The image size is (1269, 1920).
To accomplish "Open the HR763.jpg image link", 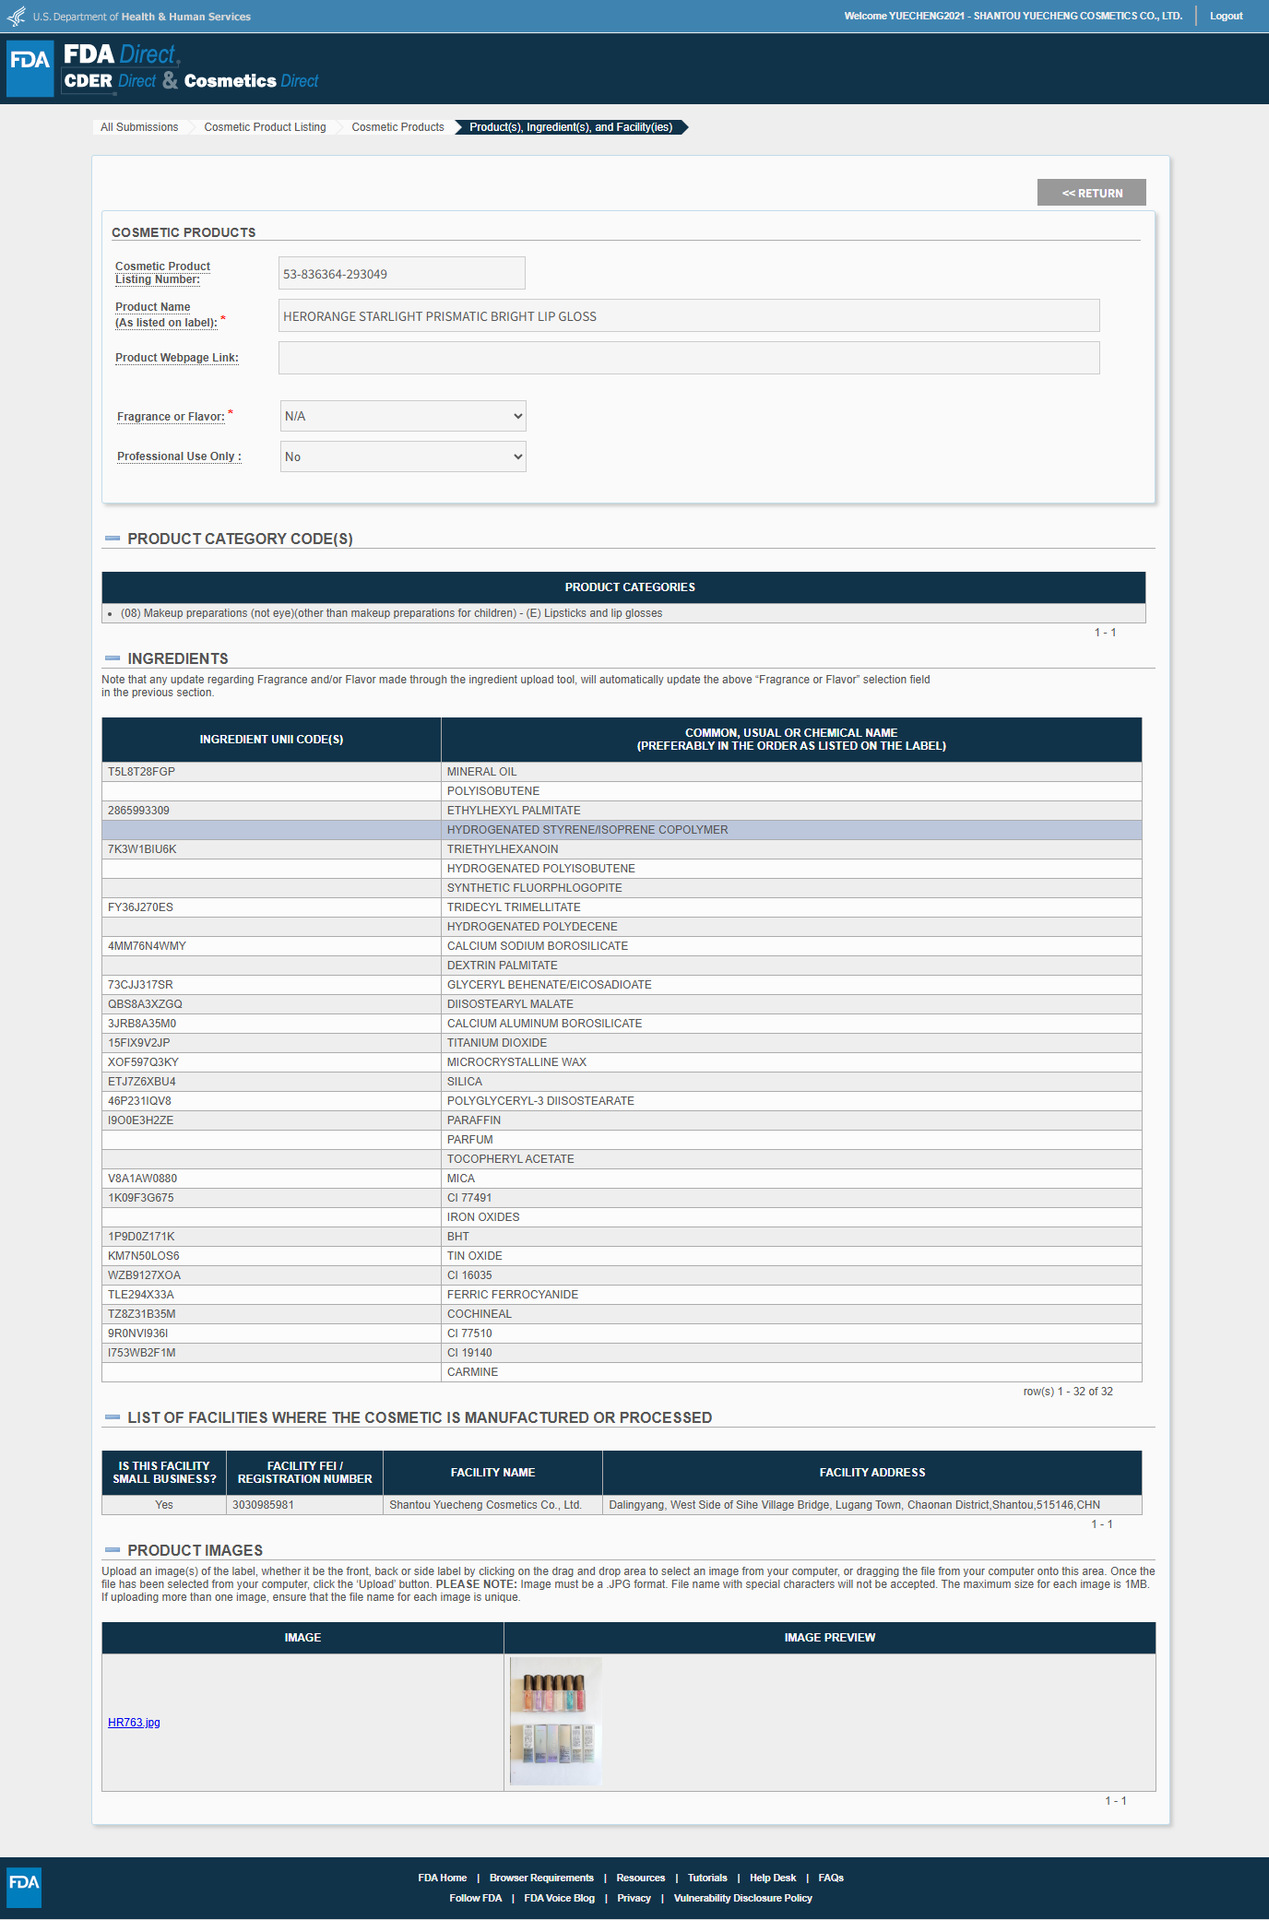I will [x=134, y=1722].
